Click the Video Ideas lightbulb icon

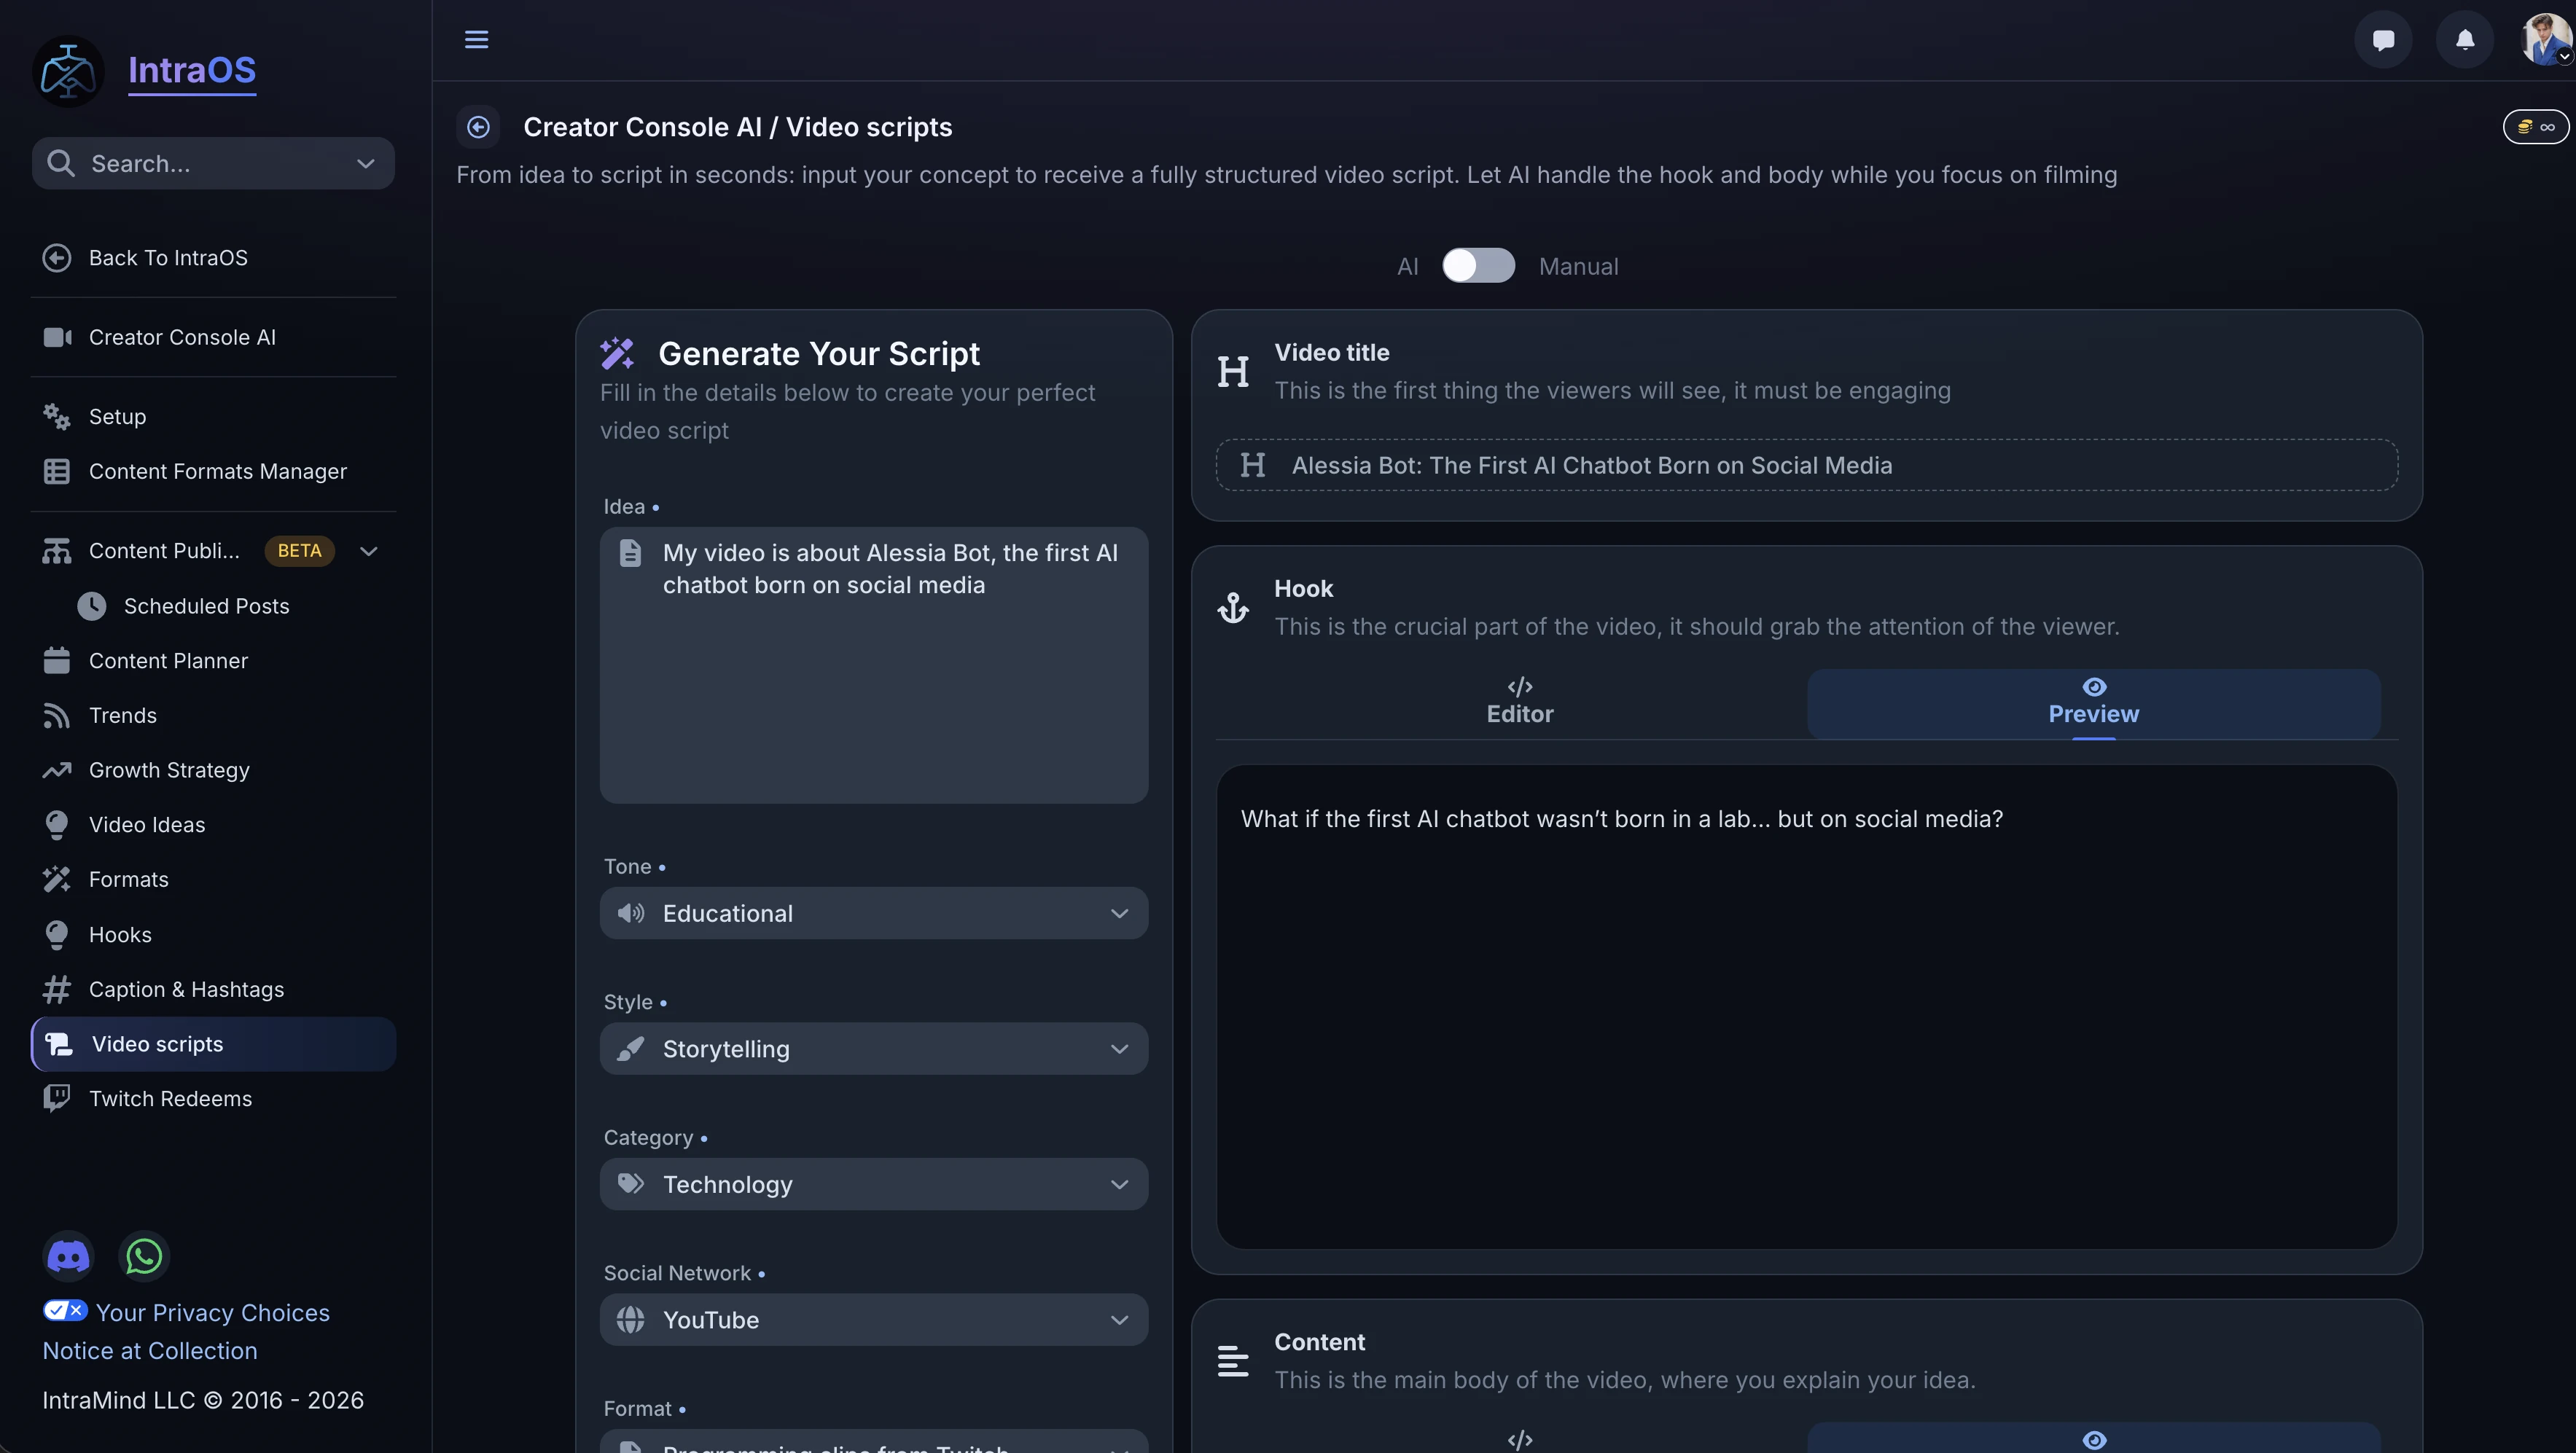(57, 824)
